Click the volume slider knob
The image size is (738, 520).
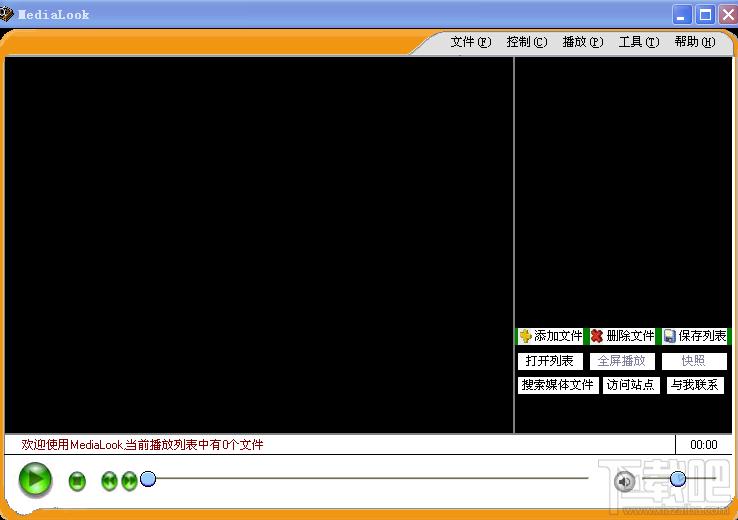(x=678, y=479)
